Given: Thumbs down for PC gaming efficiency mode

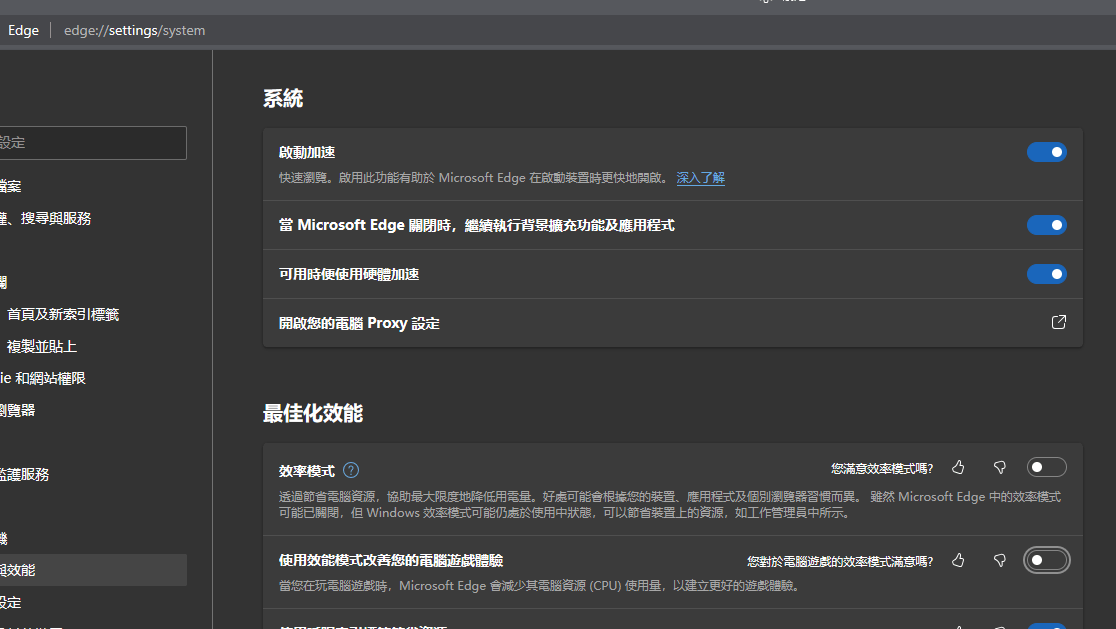Looking at the screenshot, I should click(999, 561).
